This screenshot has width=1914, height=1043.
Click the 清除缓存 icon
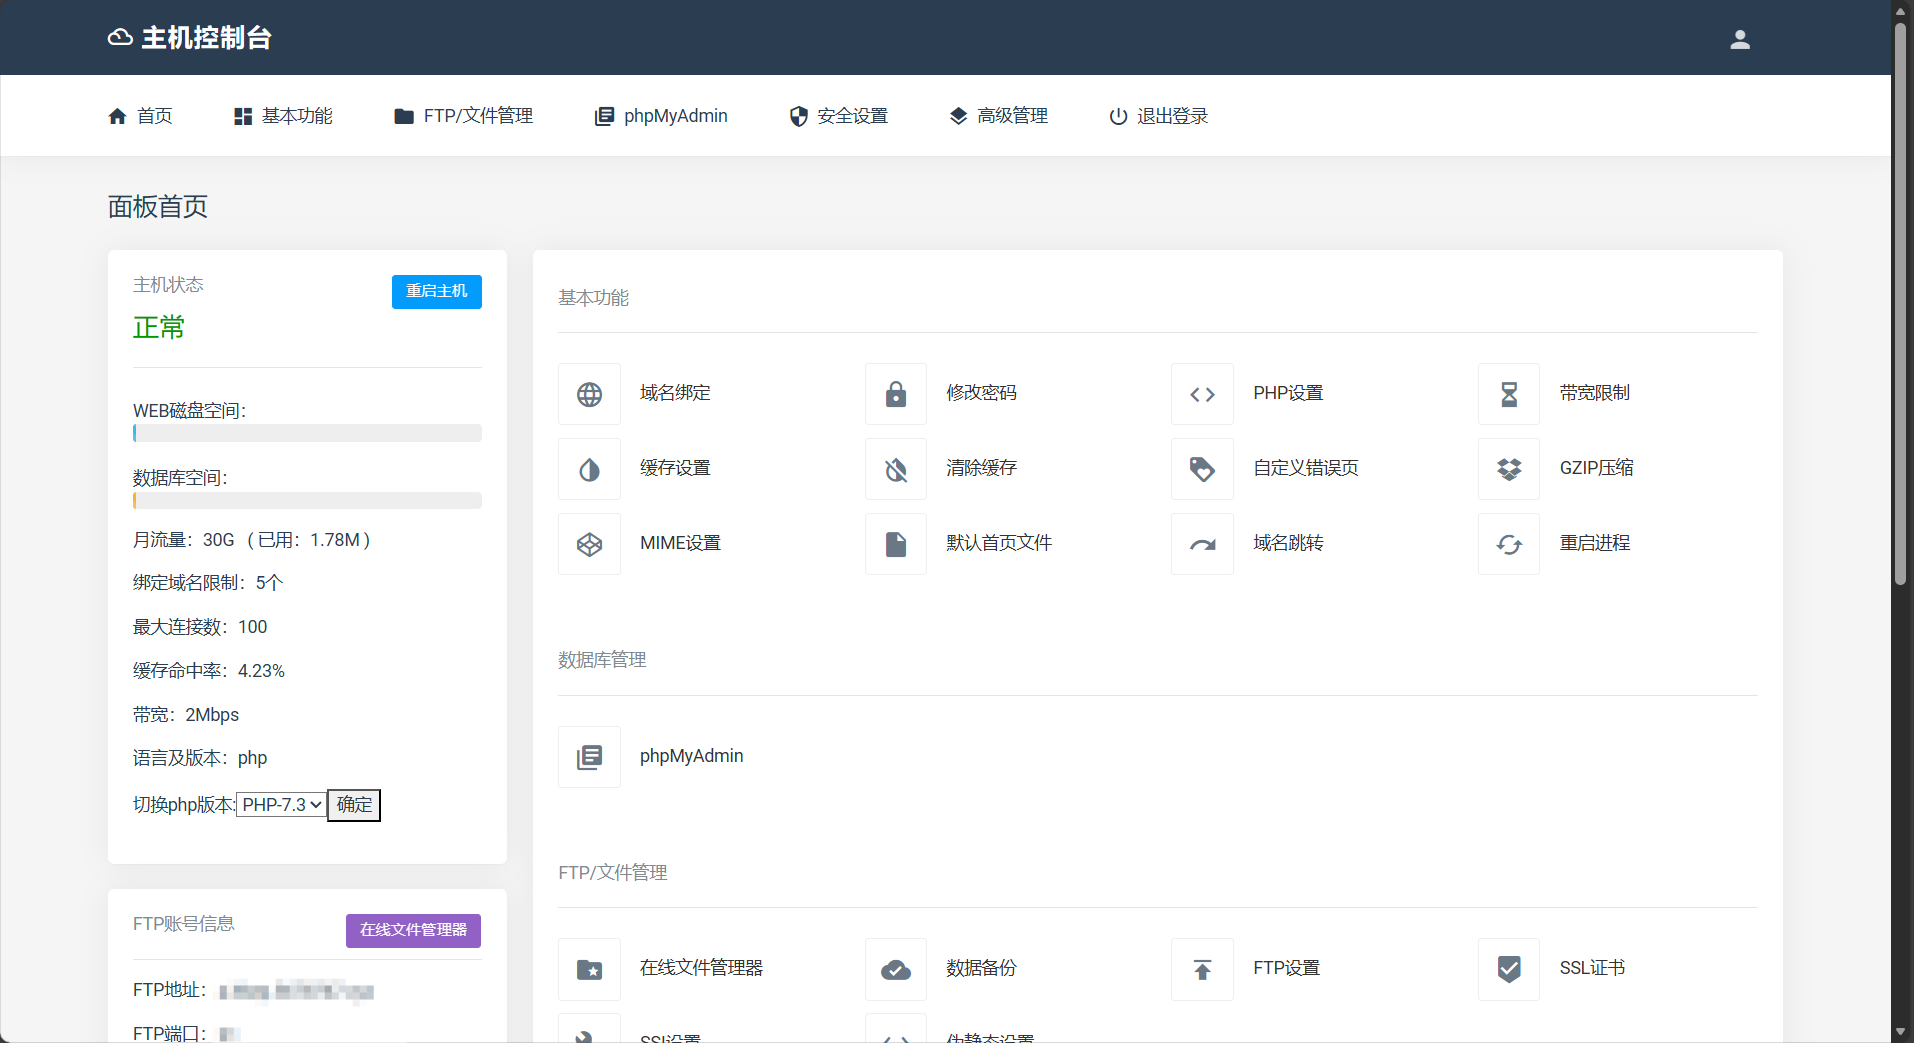[x=896, y=469]
